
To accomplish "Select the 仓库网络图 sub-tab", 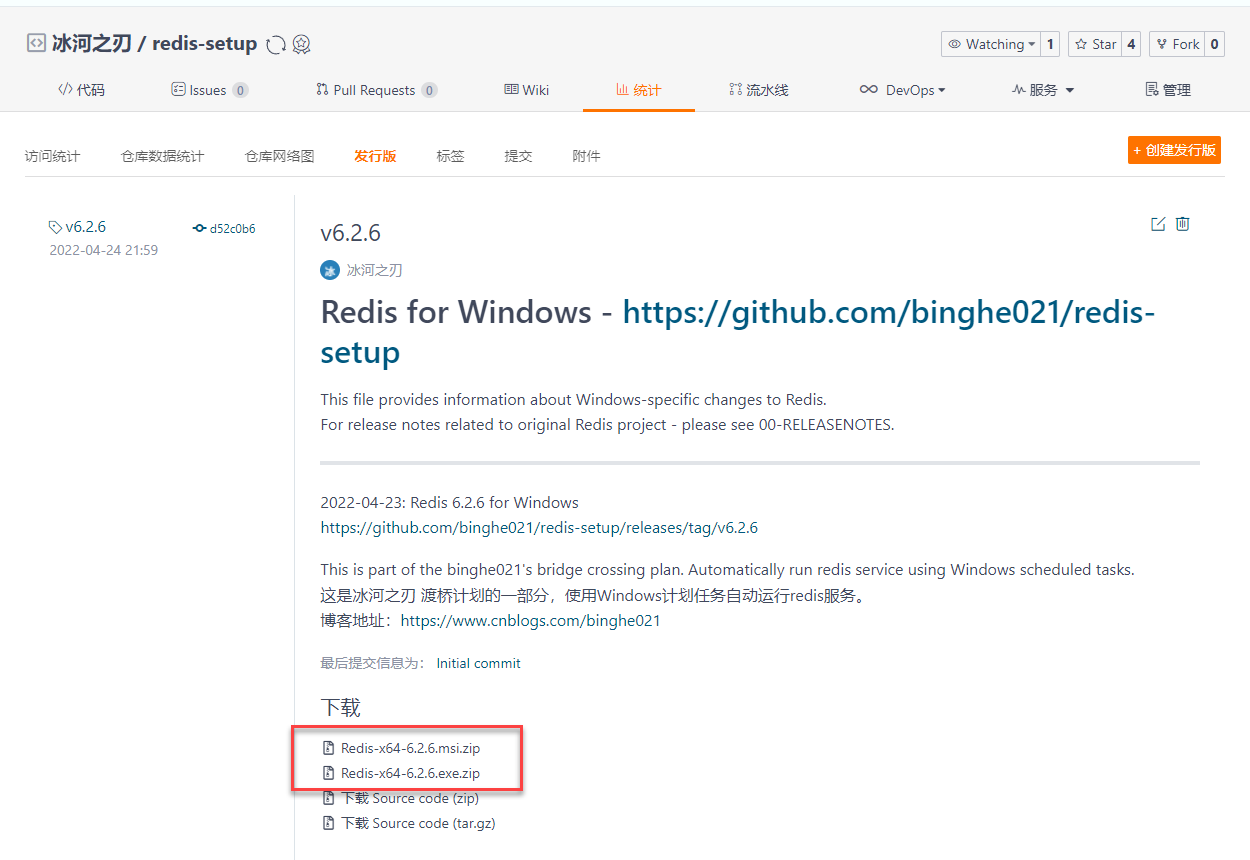I will 279,156.
